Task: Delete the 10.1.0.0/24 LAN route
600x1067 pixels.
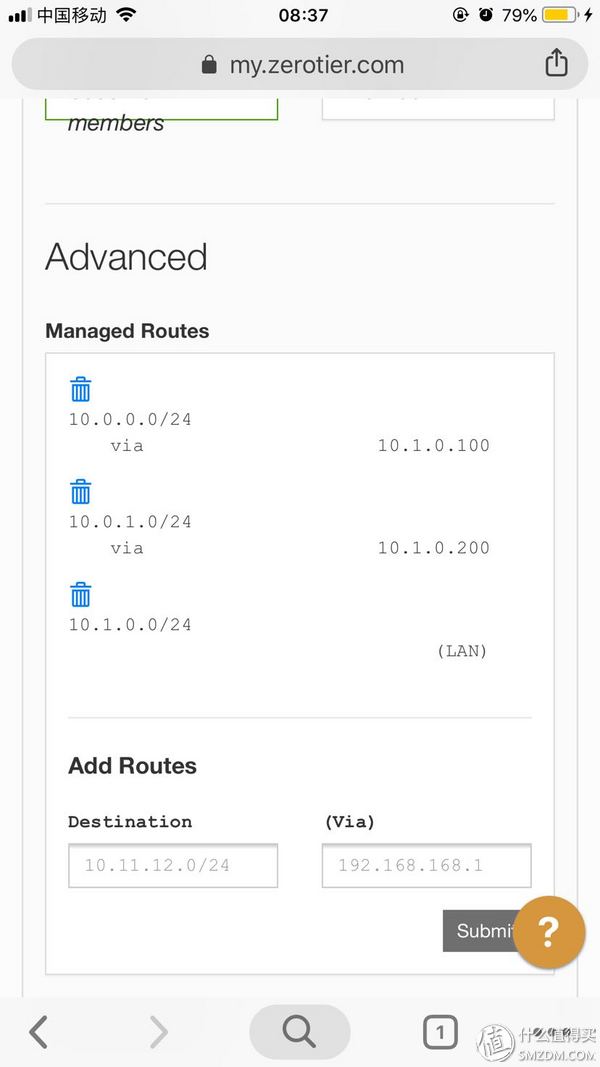Action: (80, 594)
